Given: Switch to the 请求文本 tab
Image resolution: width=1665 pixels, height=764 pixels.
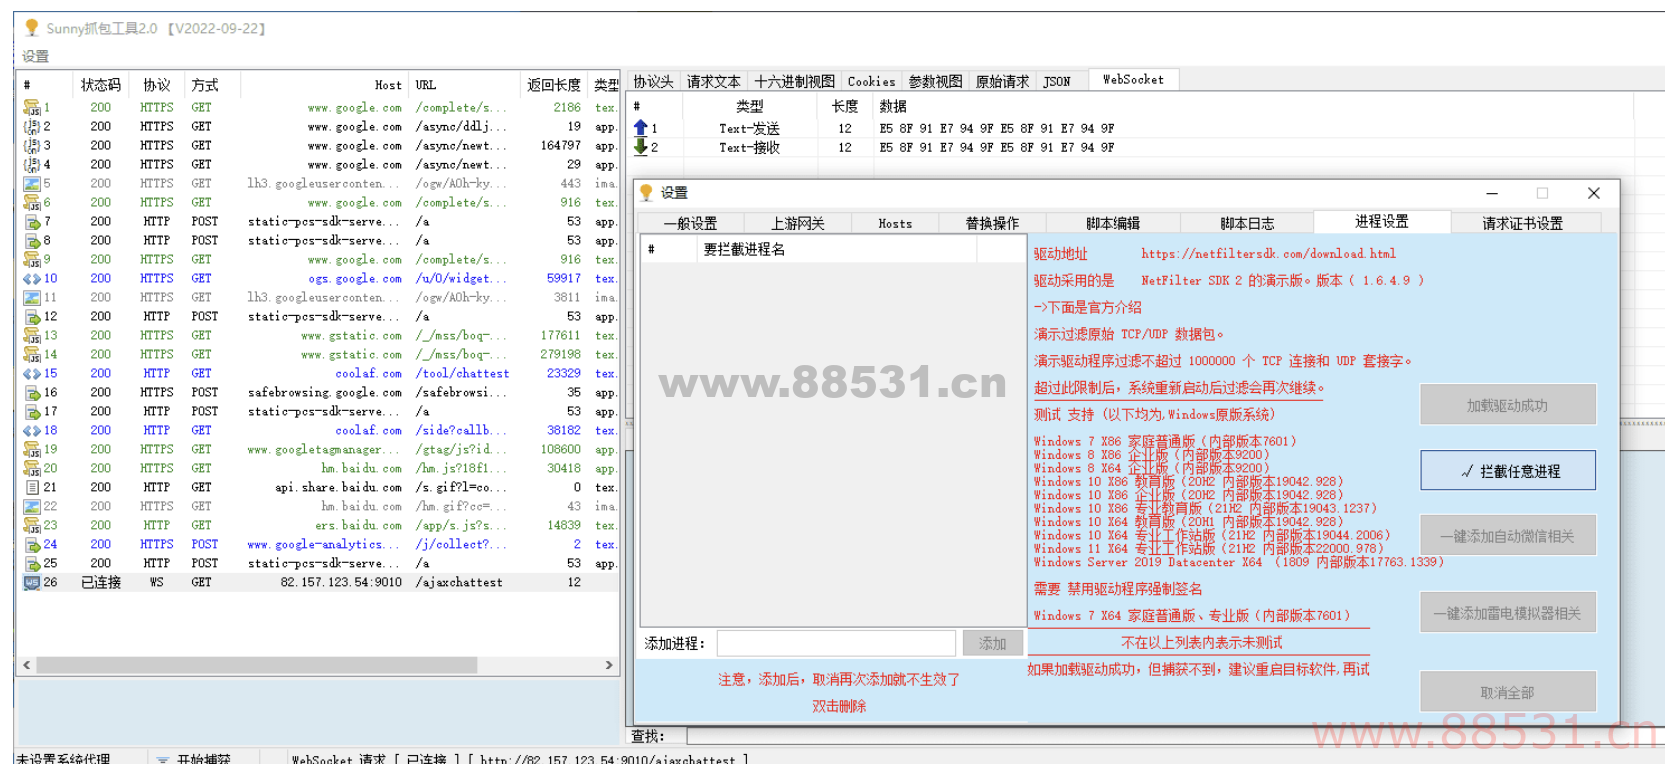Looking at the screenshot, I should pyautogui.click(x=714, y=81).
